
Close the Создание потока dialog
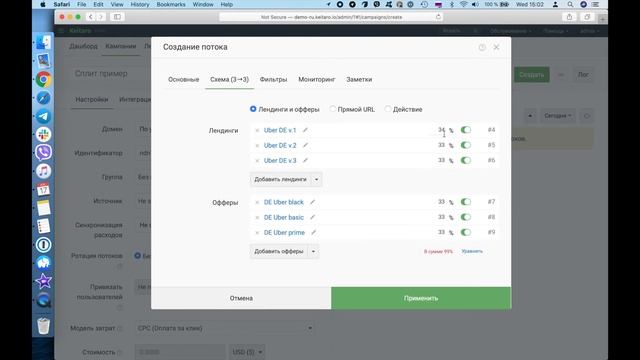click(496, 47)
